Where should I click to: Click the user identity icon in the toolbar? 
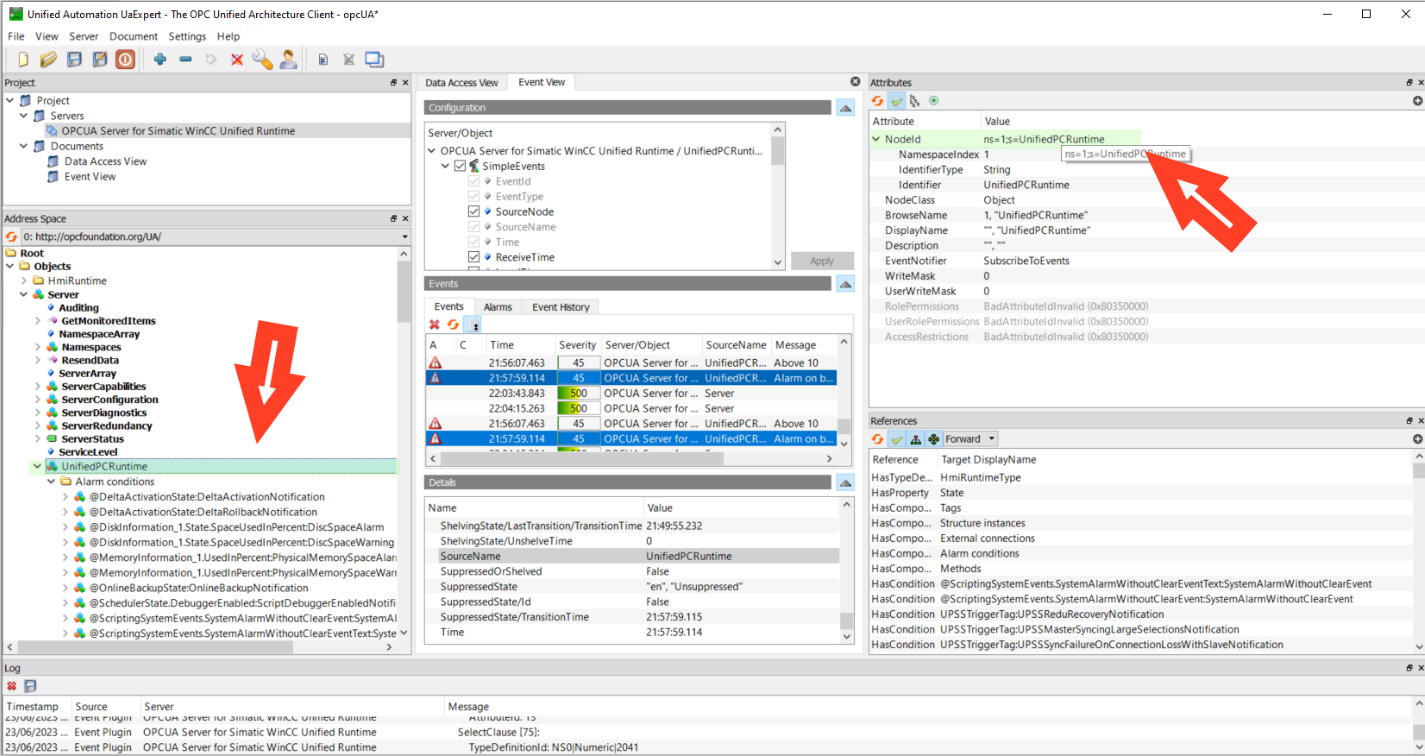pyautogui.click(x=288, y=60)
